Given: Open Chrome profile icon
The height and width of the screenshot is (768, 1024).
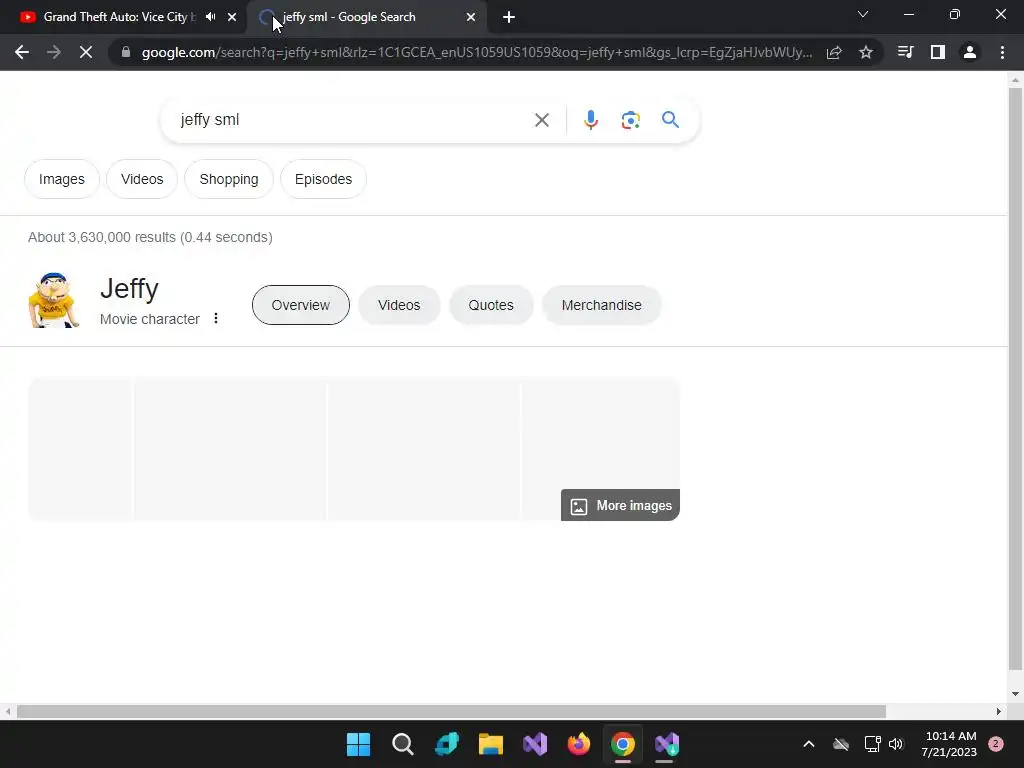Looking at the screenshot, I should [970, 52].
